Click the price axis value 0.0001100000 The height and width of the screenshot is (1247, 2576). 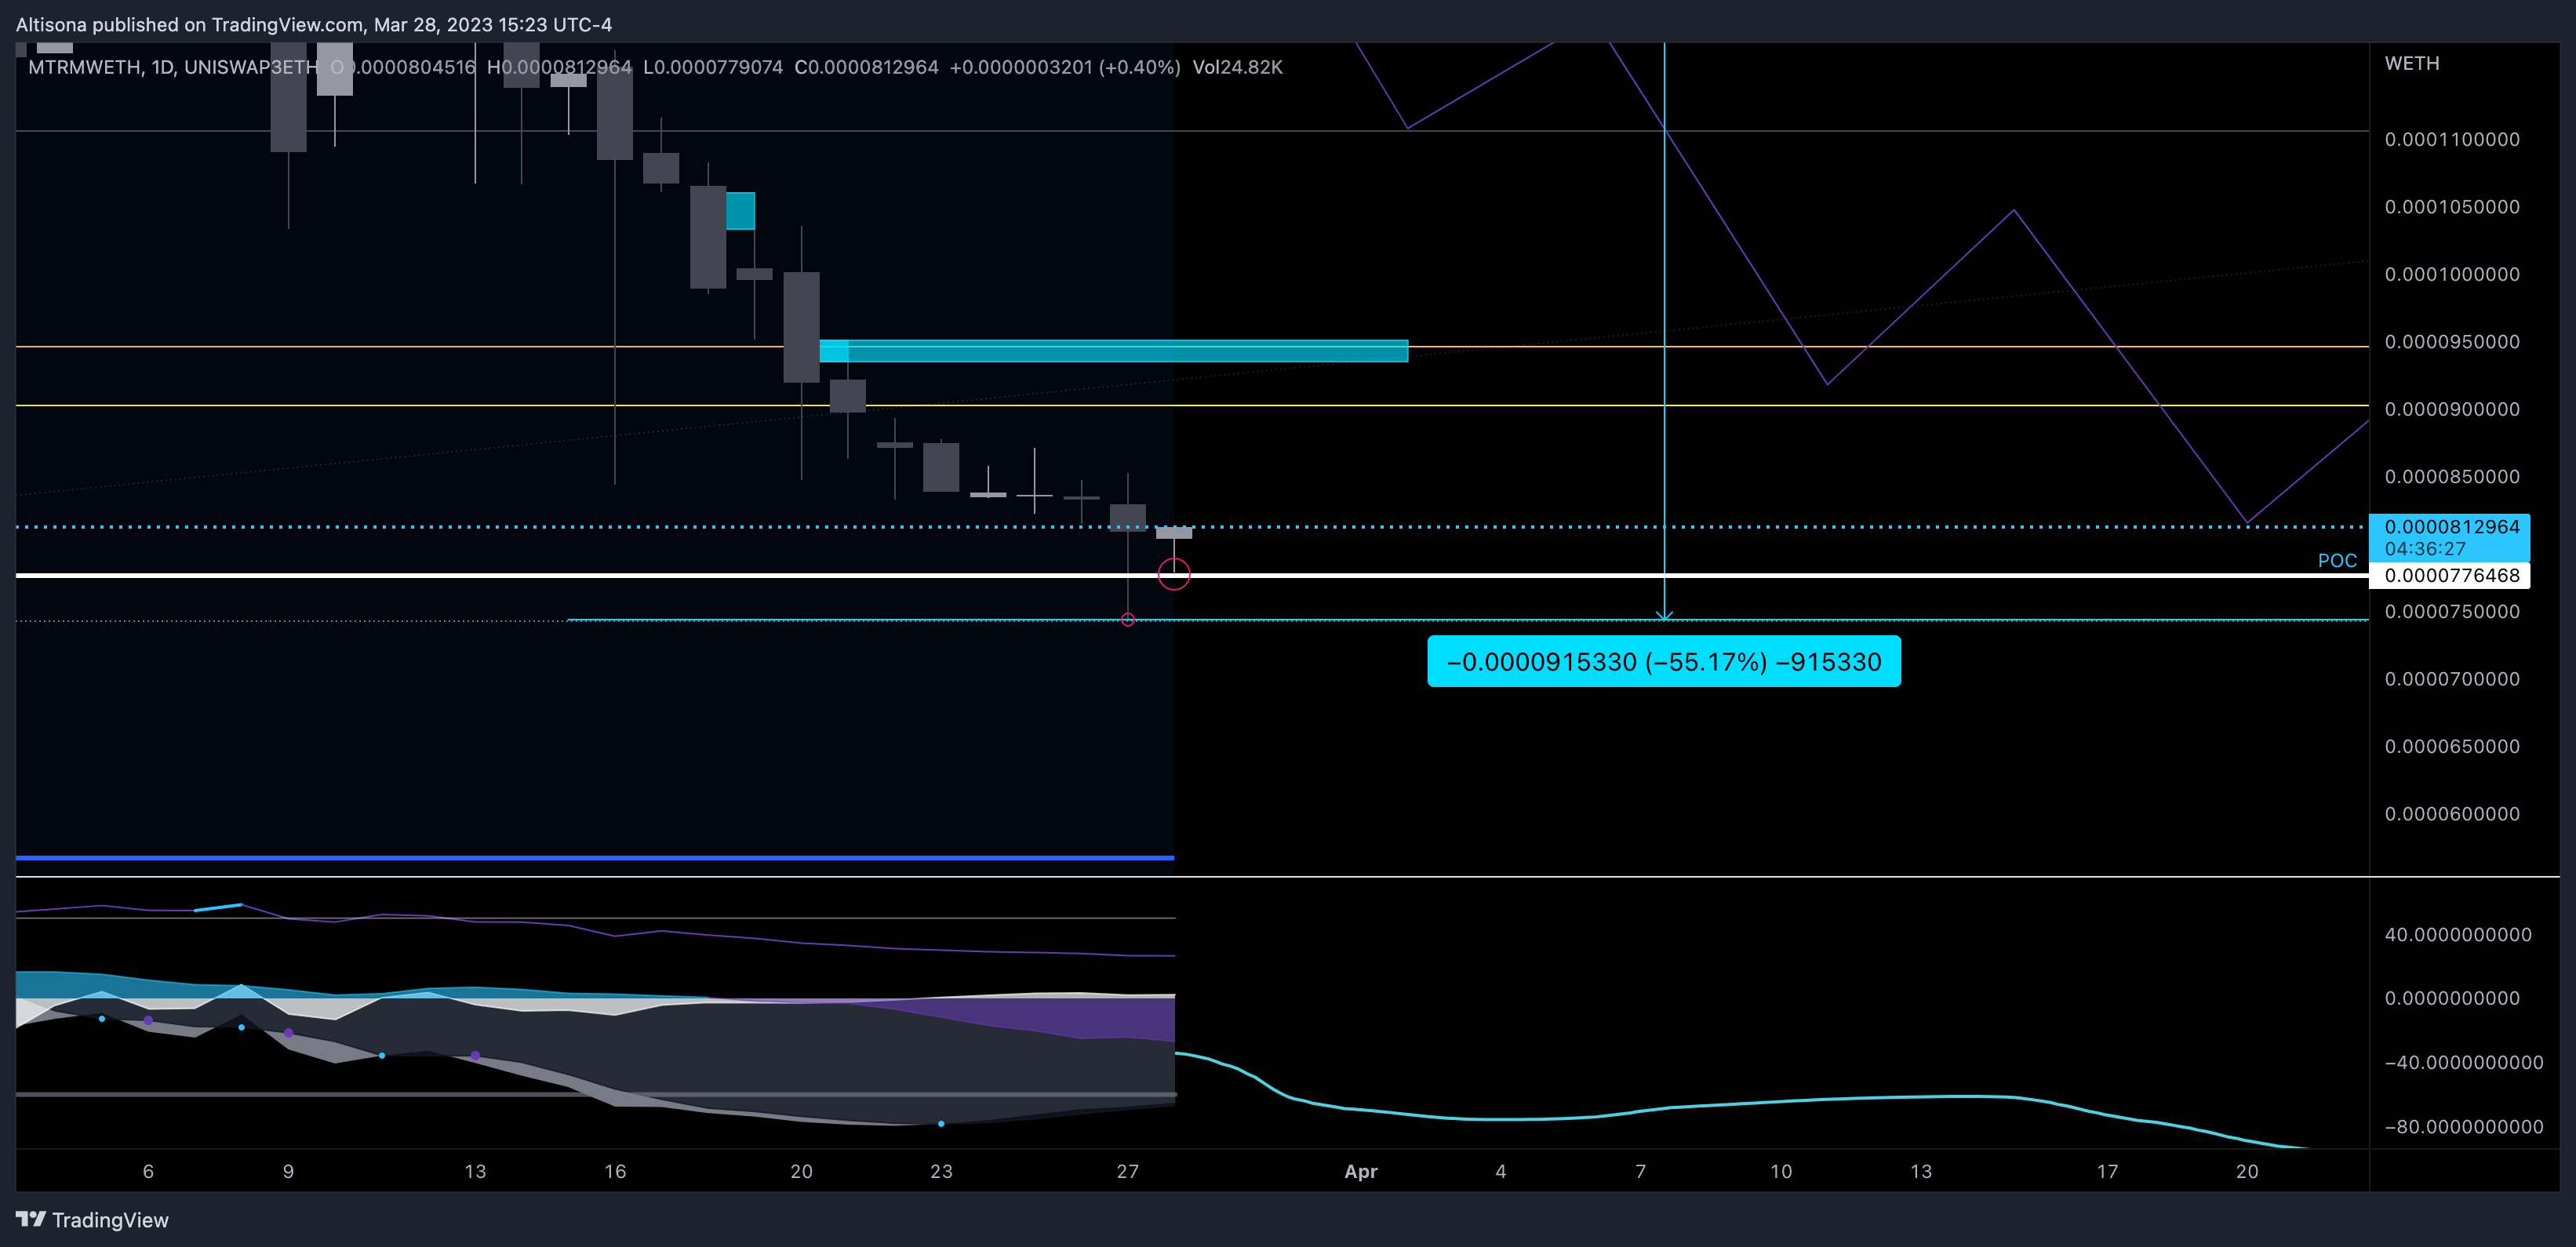click(x=2452, y=139)
